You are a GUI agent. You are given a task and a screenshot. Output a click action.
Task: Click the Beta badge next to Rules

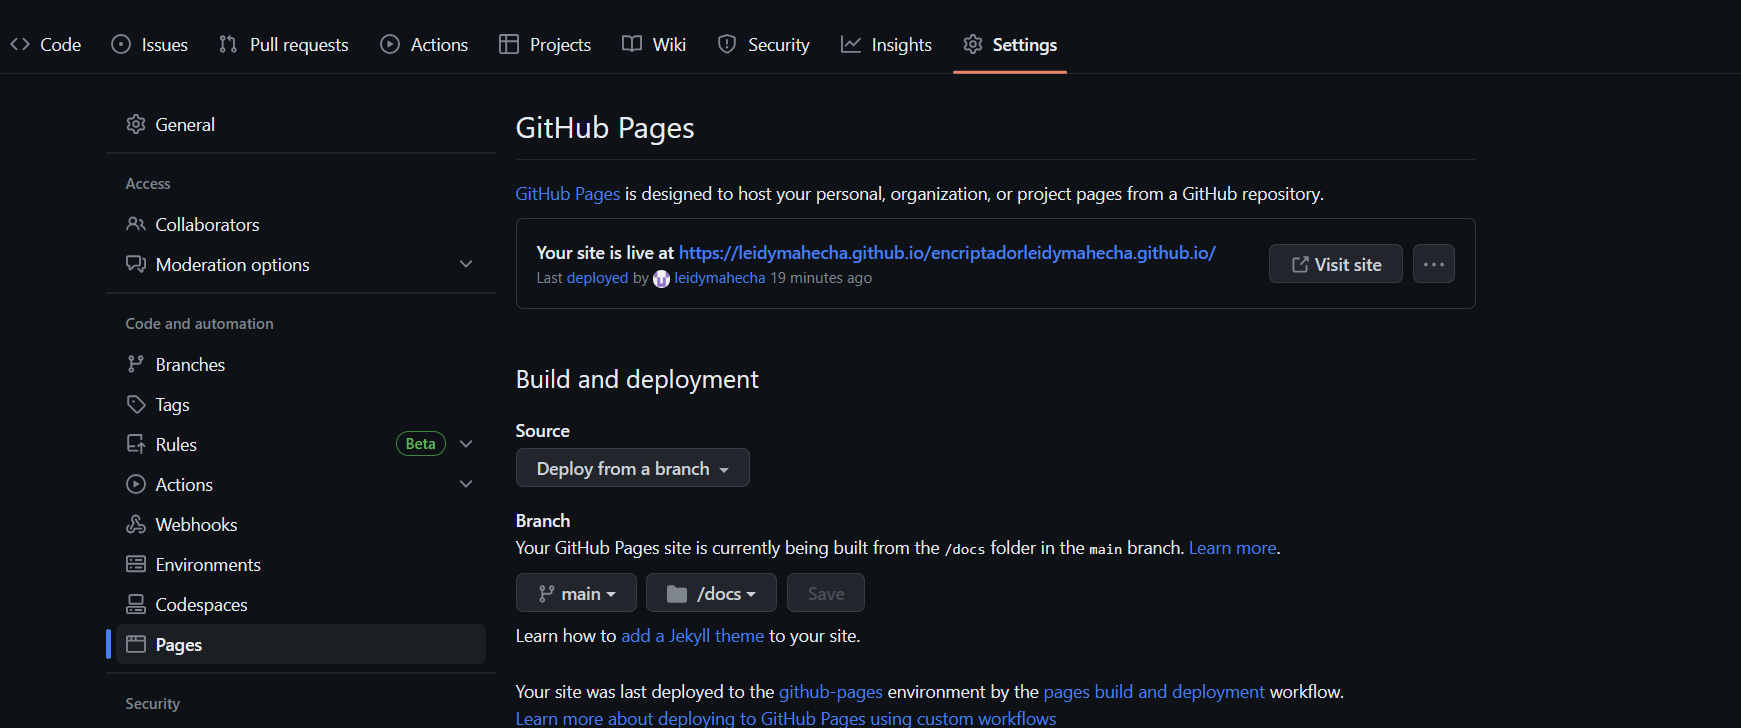pyautogui.click(x=421, y=444)
